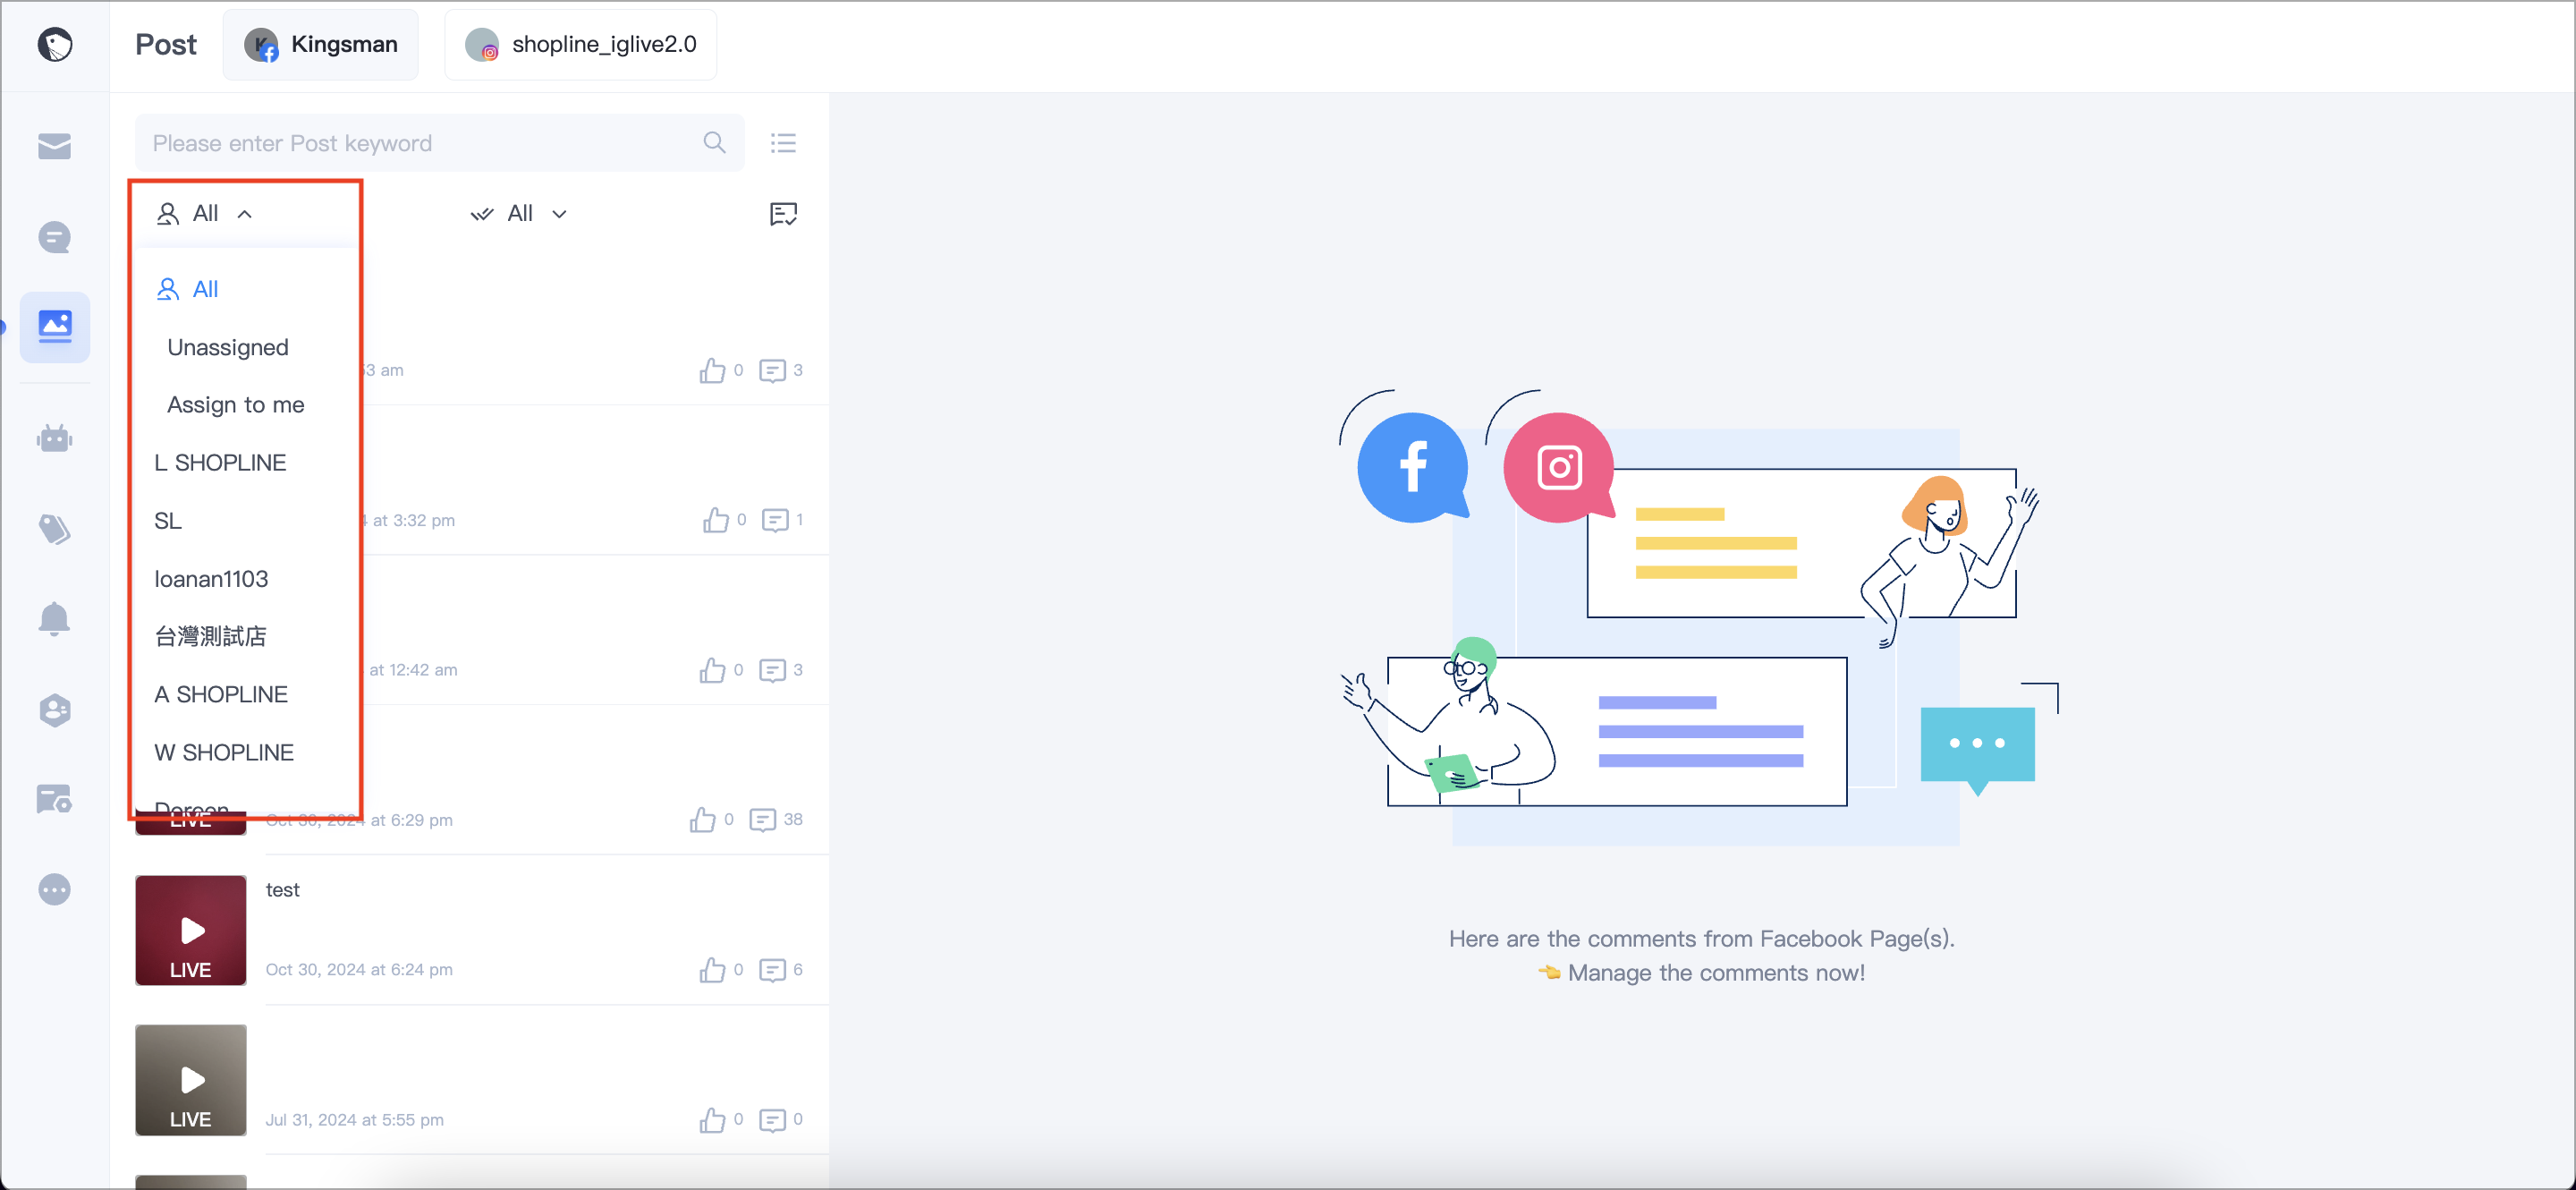Click comment icon on Jul 31 post
Image resolution: width=2576 pixels, height=1190 pixels.
pyautogui.click(x=772, y=1120)
